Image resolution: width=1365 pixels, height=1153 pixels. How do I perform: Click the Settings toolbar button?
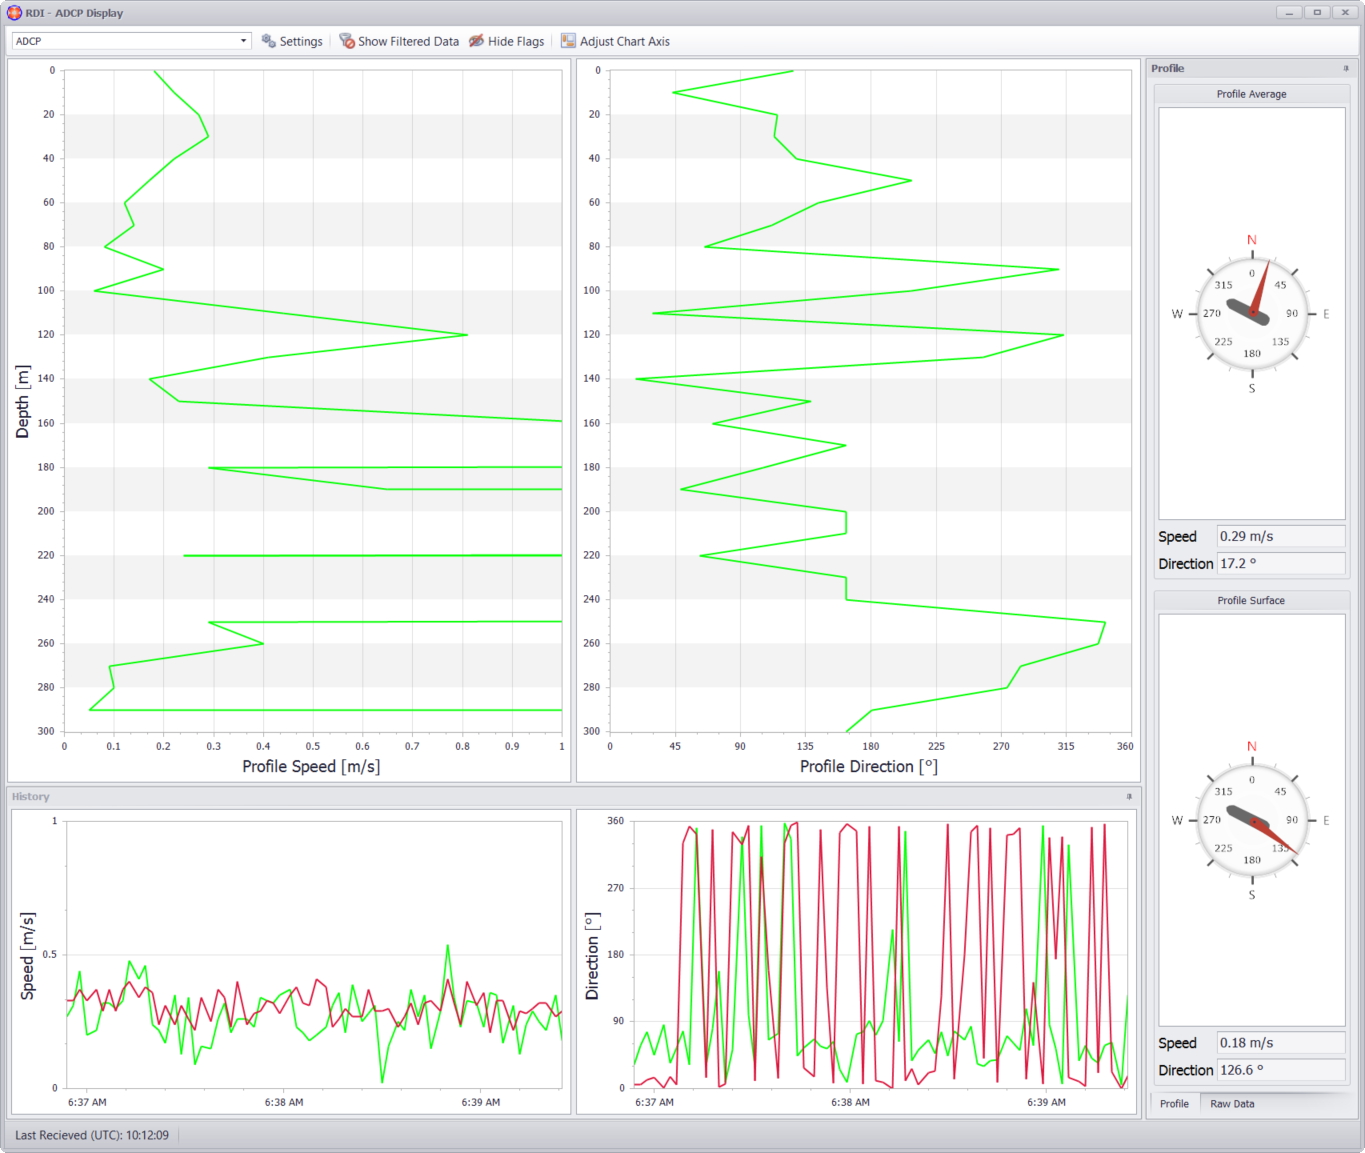point(292,41)
